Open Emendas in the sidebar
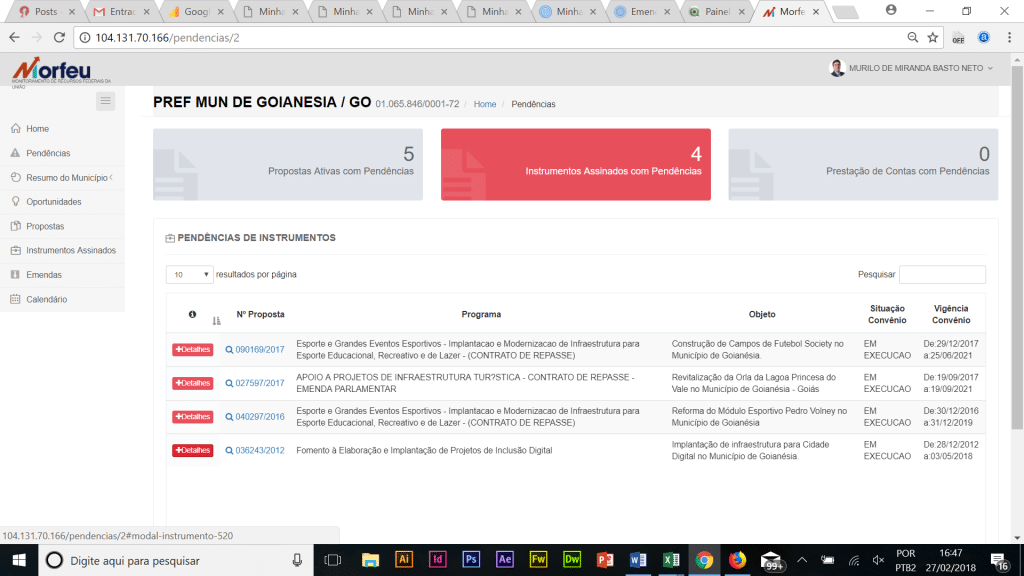The width and height of the screenshot is (1024, 576). pos(43,274)
